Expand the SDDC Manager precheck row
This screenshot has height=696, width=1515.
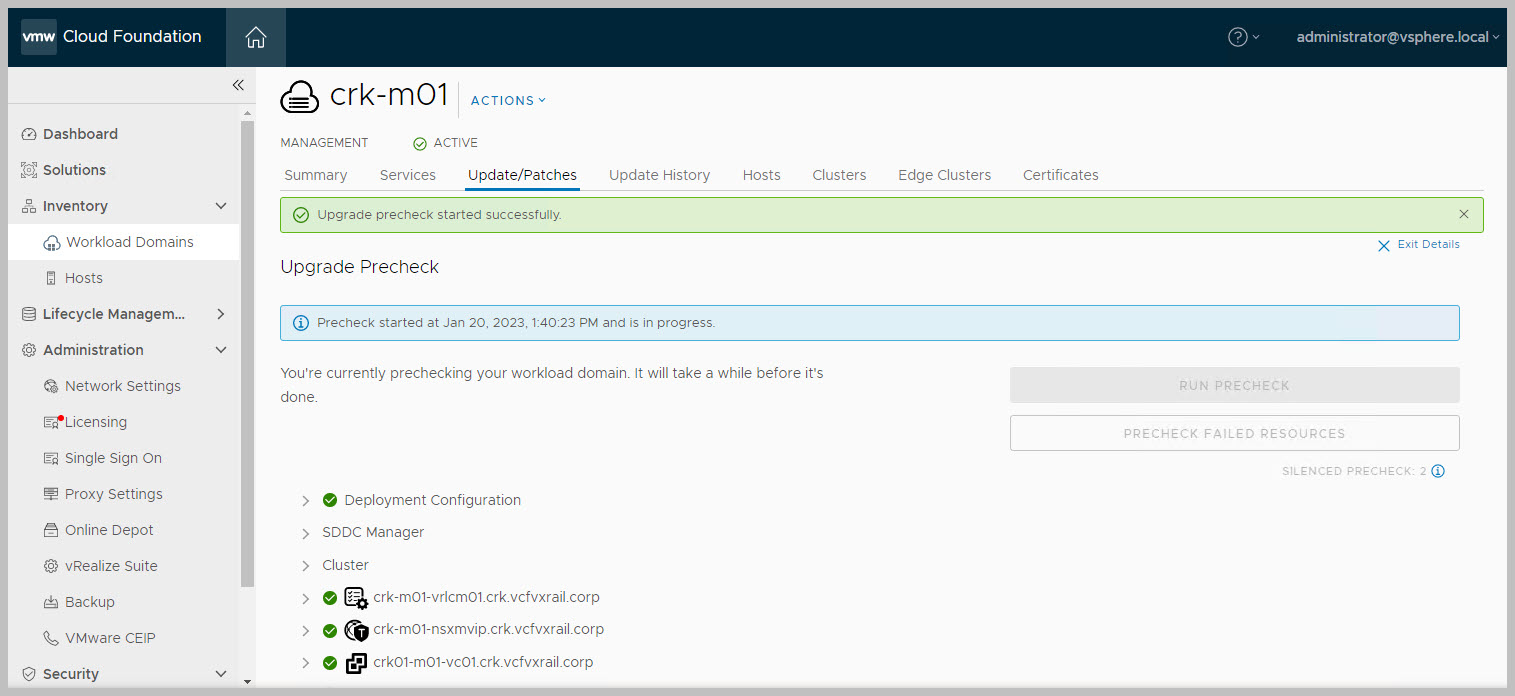click(306, 533)
